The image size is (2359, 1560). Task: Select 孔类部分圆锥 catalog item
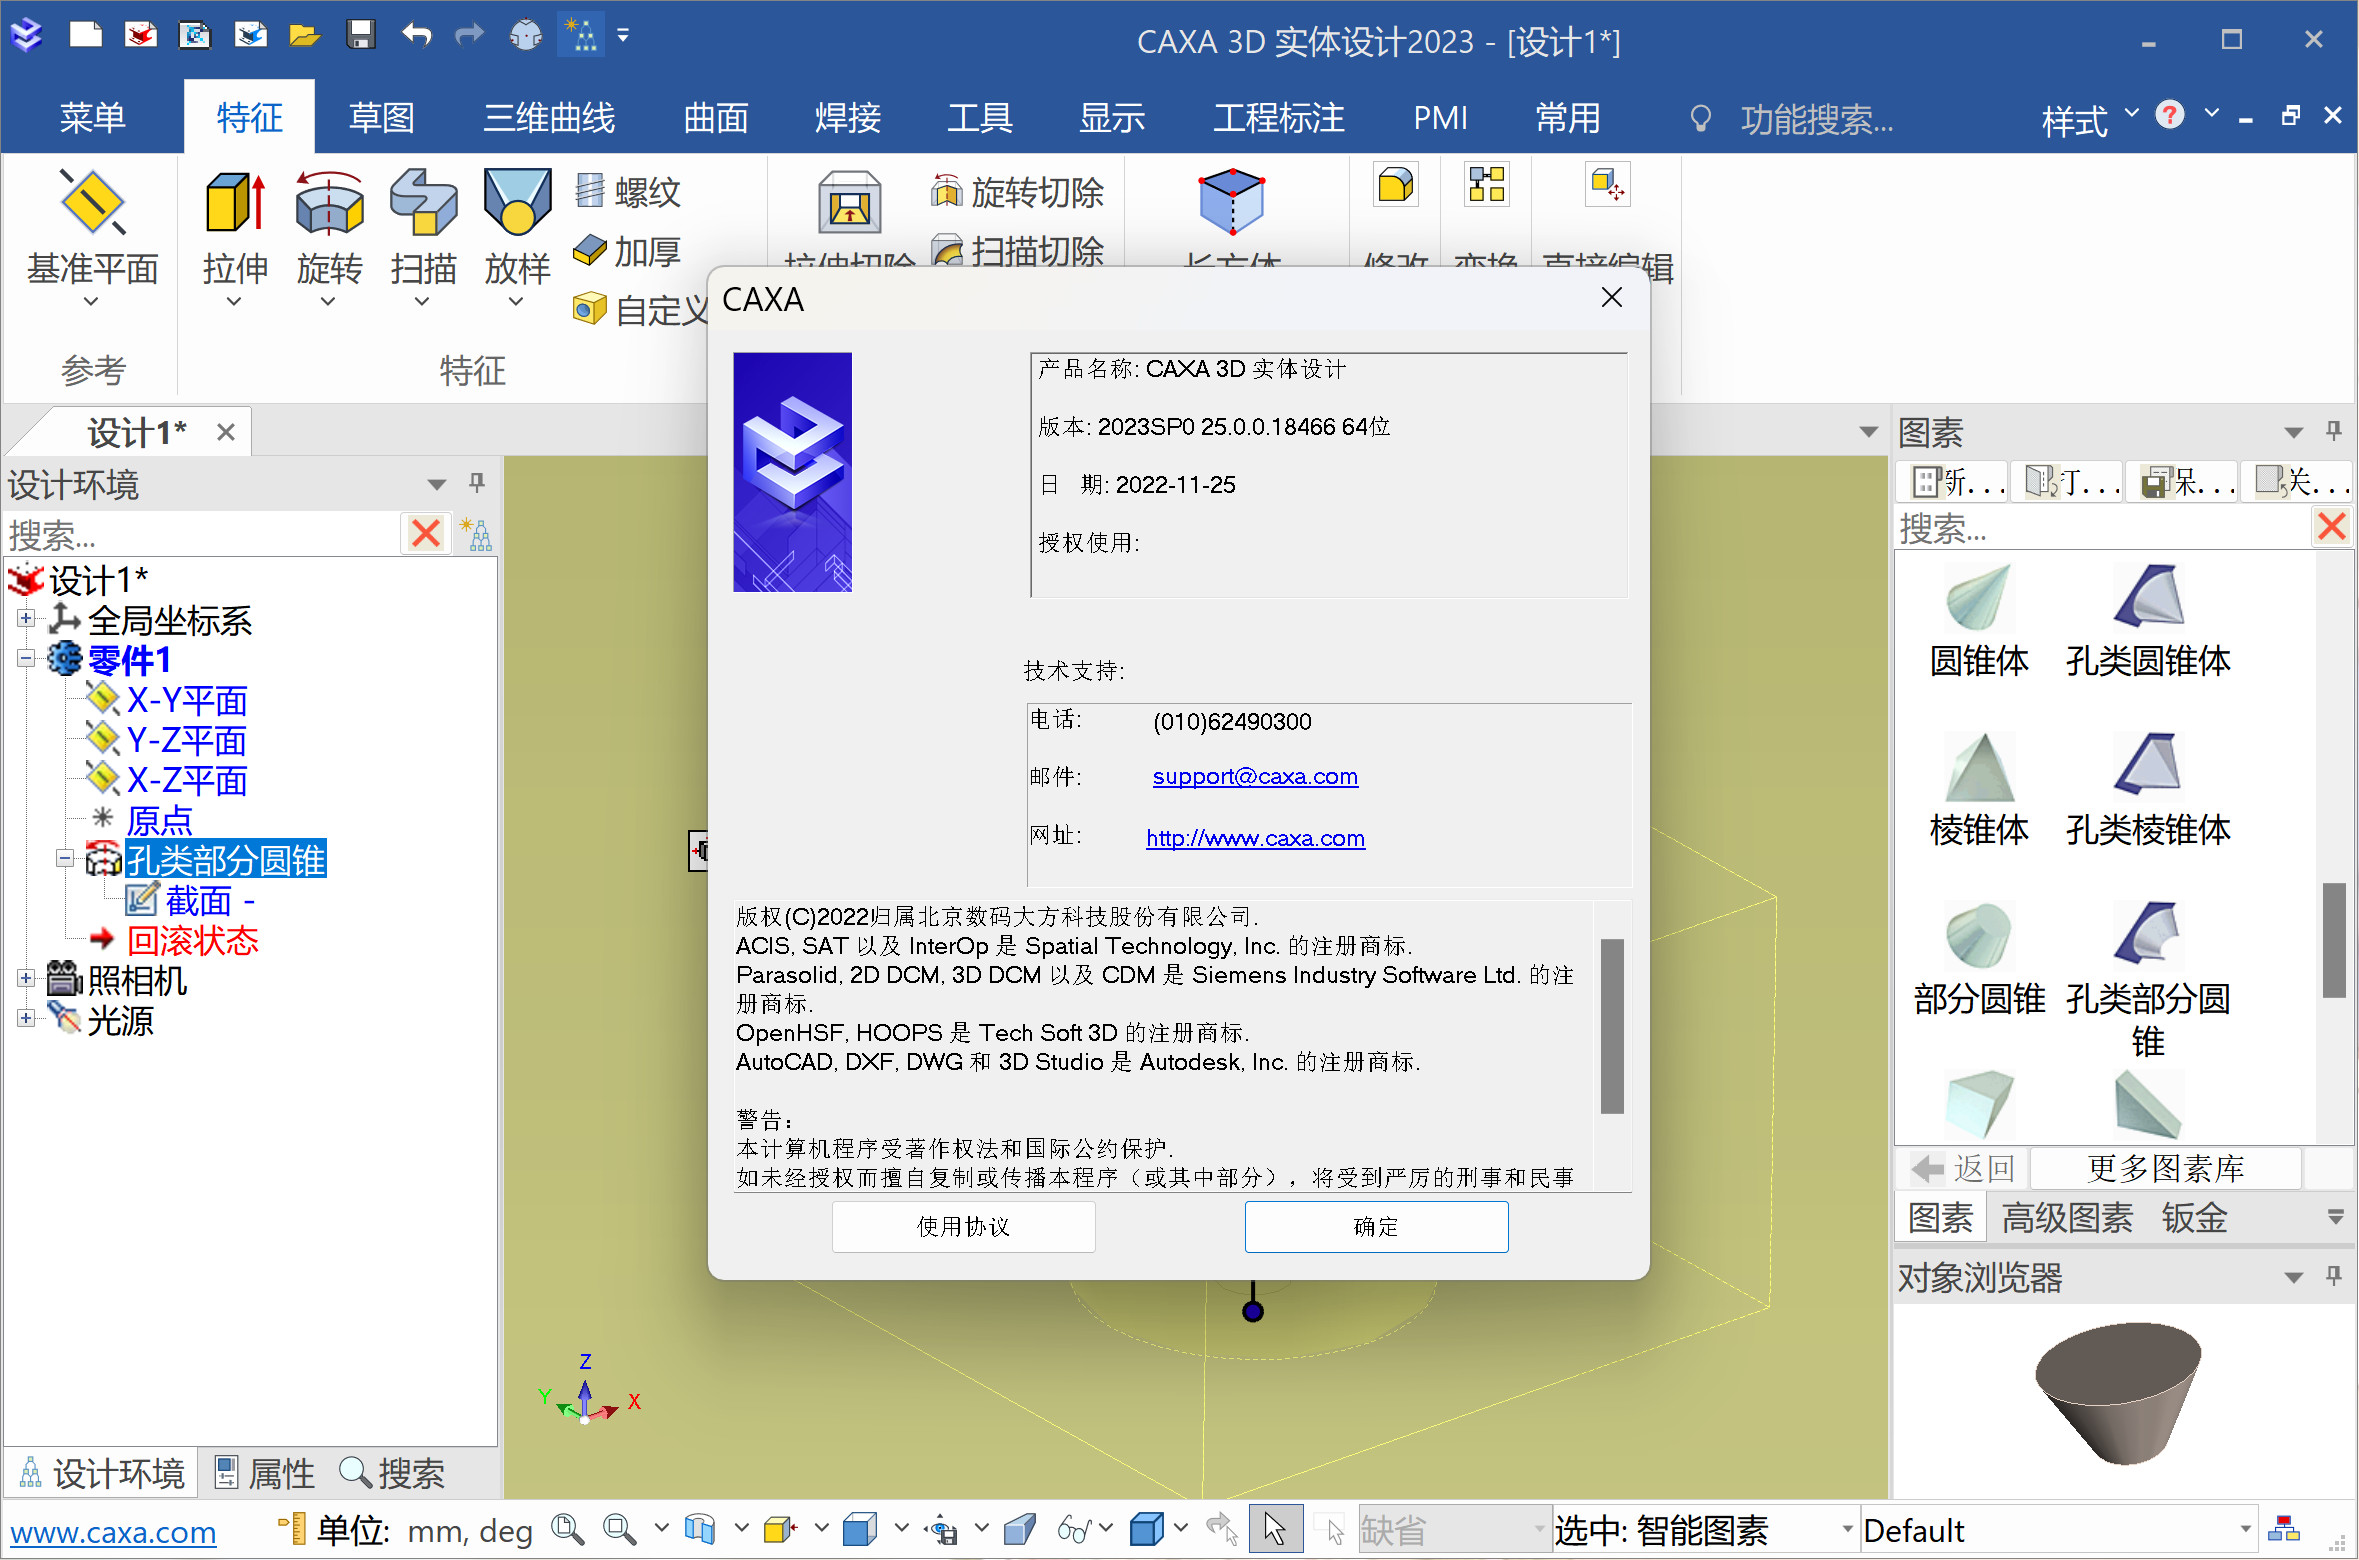click(x=2148, y=980)
